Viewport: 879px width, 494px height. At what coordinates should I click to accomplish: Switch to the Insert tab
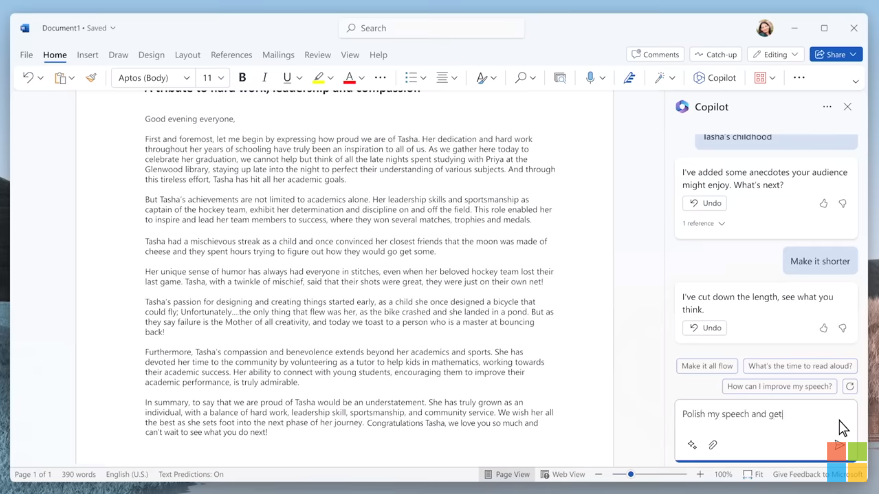[x=87, y=55]
